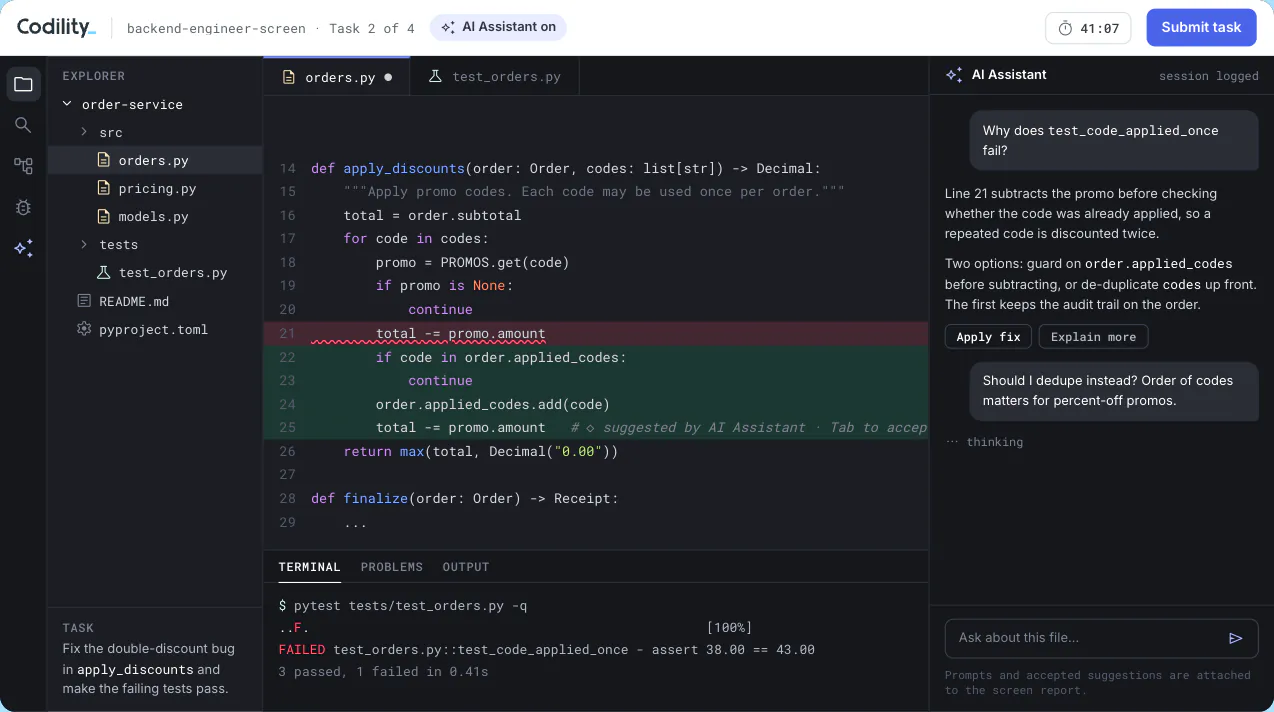The image size is (1274, 712).
Task: Click the Submit task button
Action: [1201, 27]
